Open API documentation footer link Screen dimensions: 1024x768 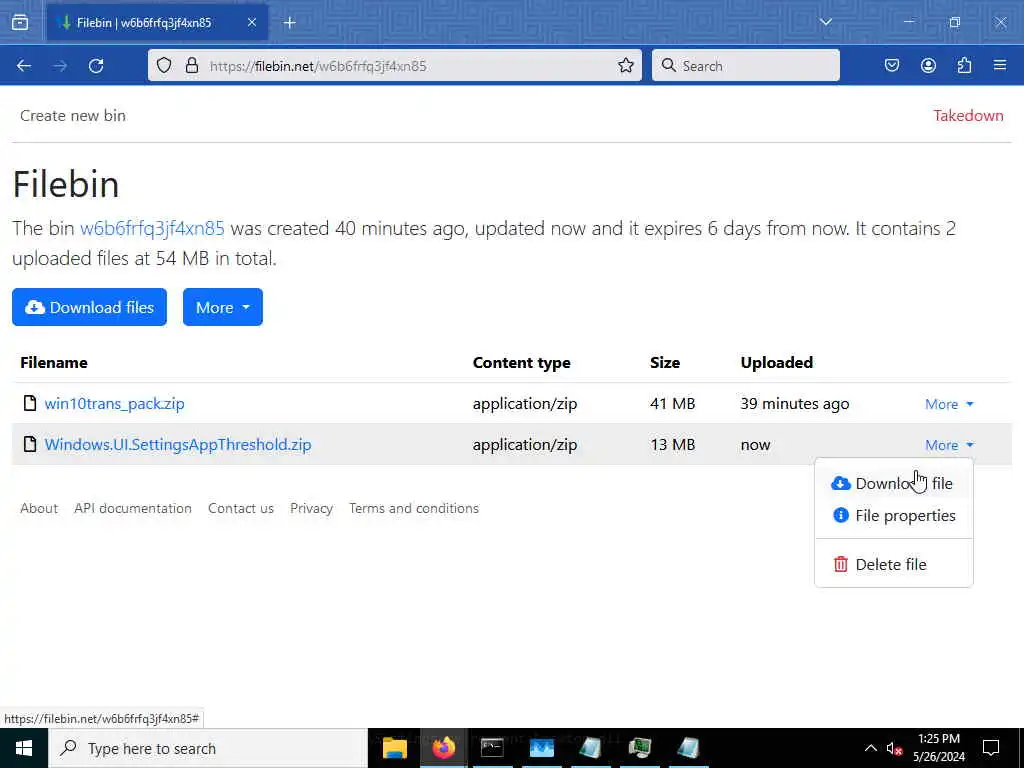(x=133, y=508)
